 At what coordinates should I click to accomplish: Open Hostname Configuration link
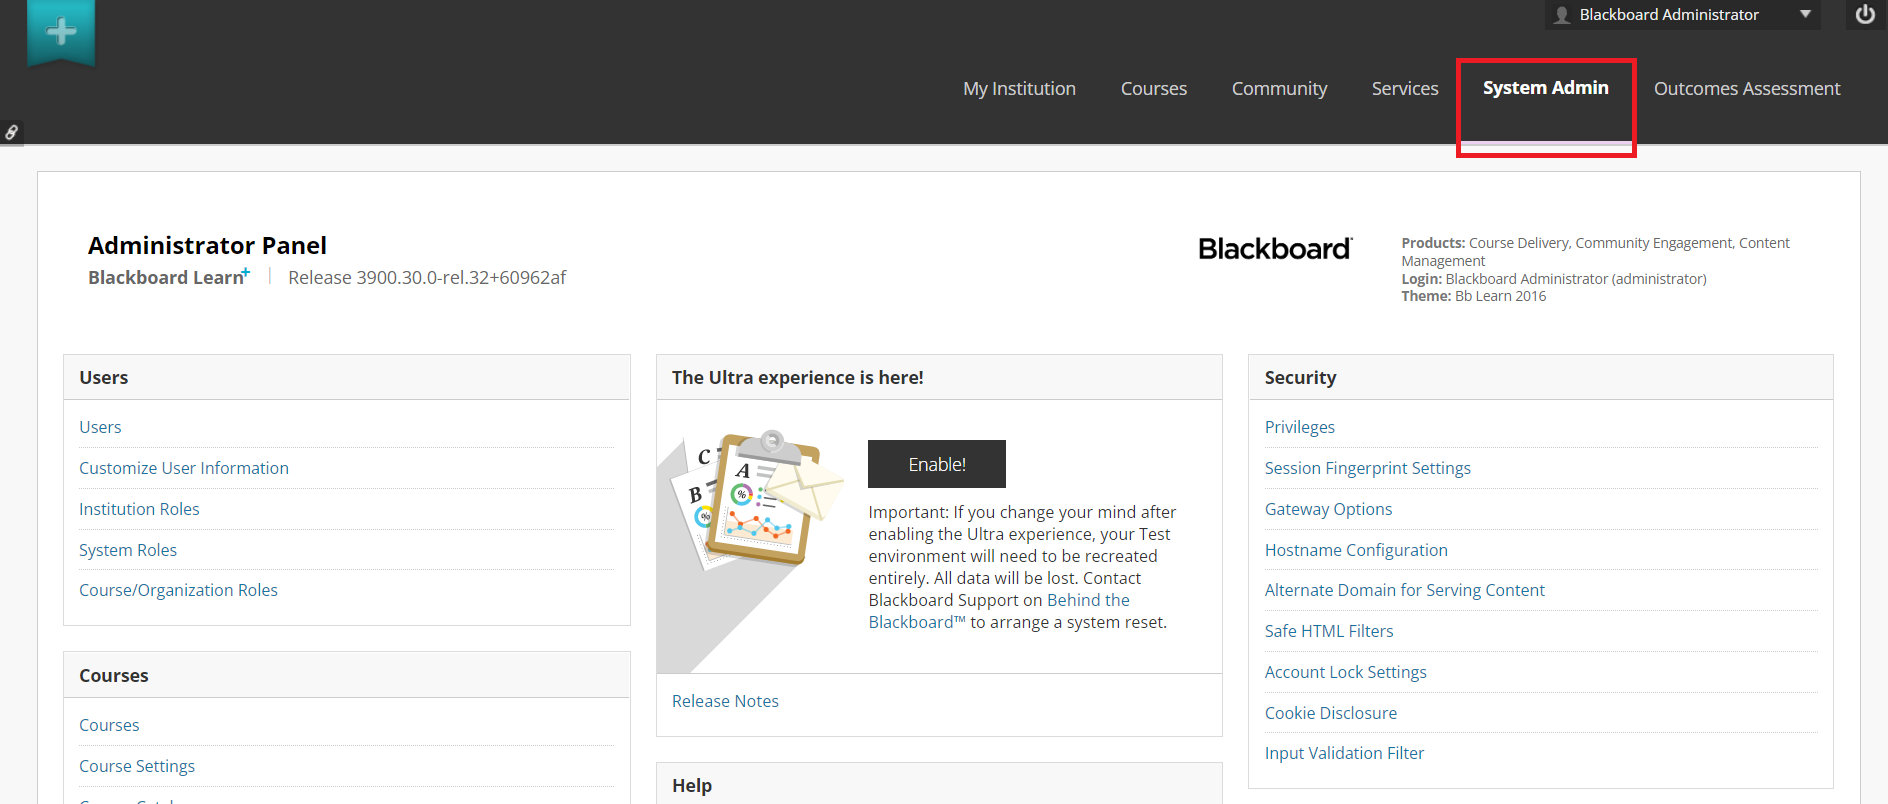click(x=1356, y=550)
